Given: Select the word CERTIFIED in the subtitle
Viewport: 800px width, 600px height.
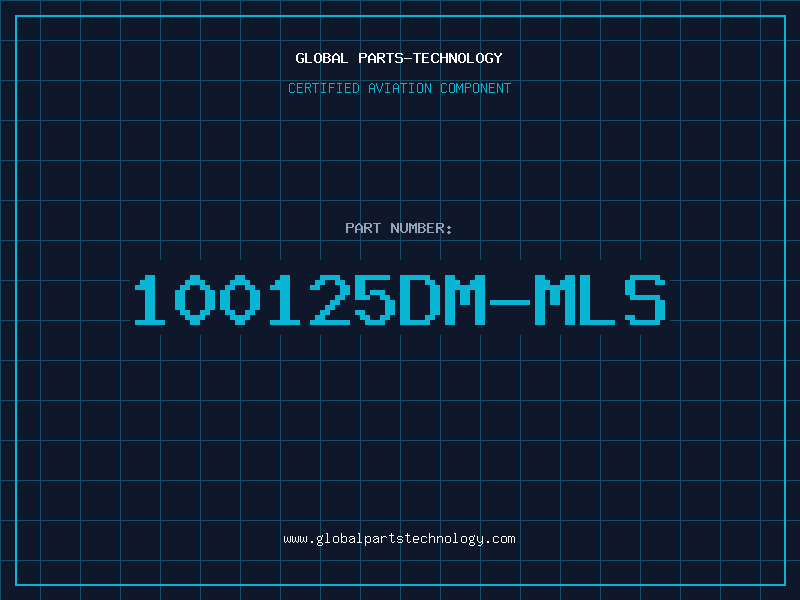Looking at the screenshot, I should coord(324,88).
